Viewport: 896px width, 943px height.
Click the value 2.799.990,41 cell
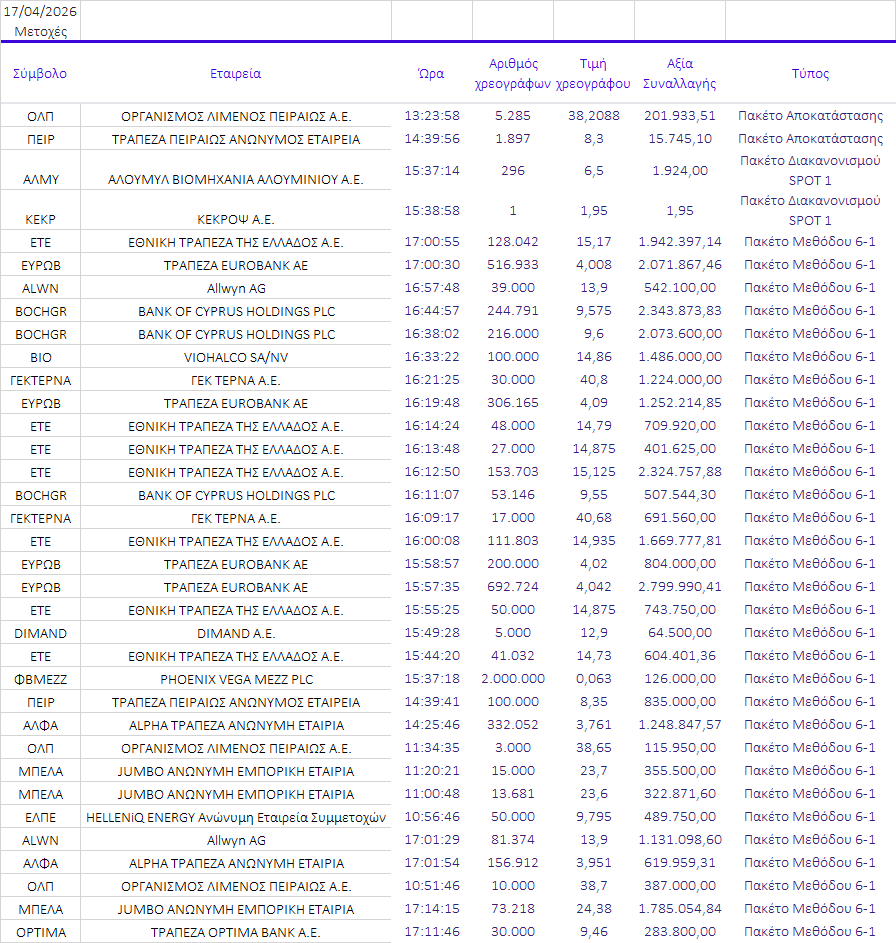pyautogui.click(x=680, y=586)
